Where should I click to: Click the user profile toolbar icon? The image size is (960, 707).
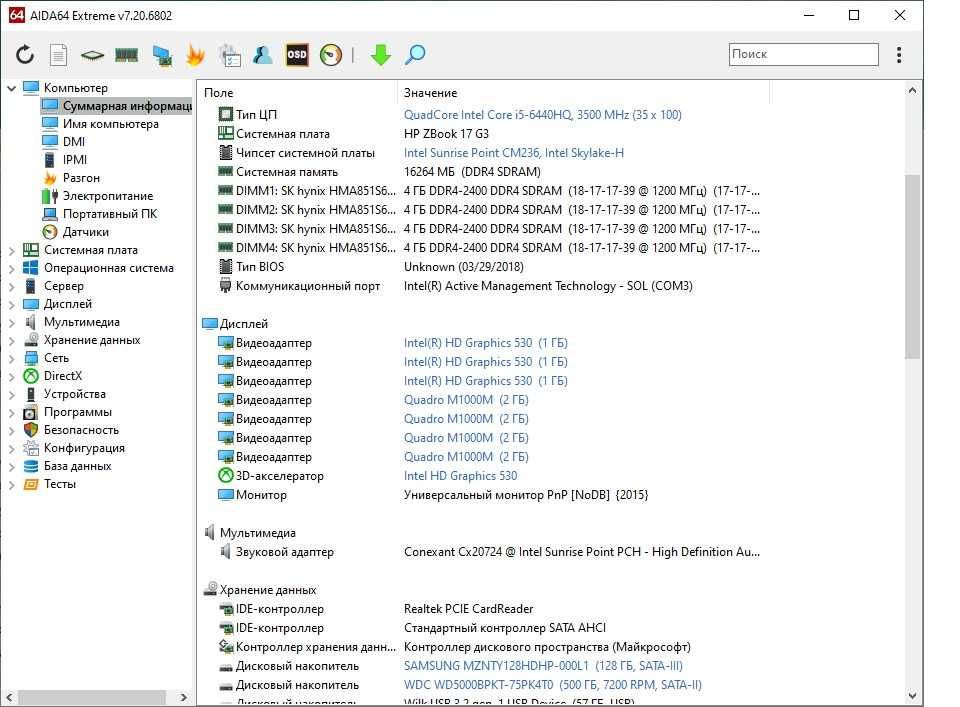(x=263, y=55)
